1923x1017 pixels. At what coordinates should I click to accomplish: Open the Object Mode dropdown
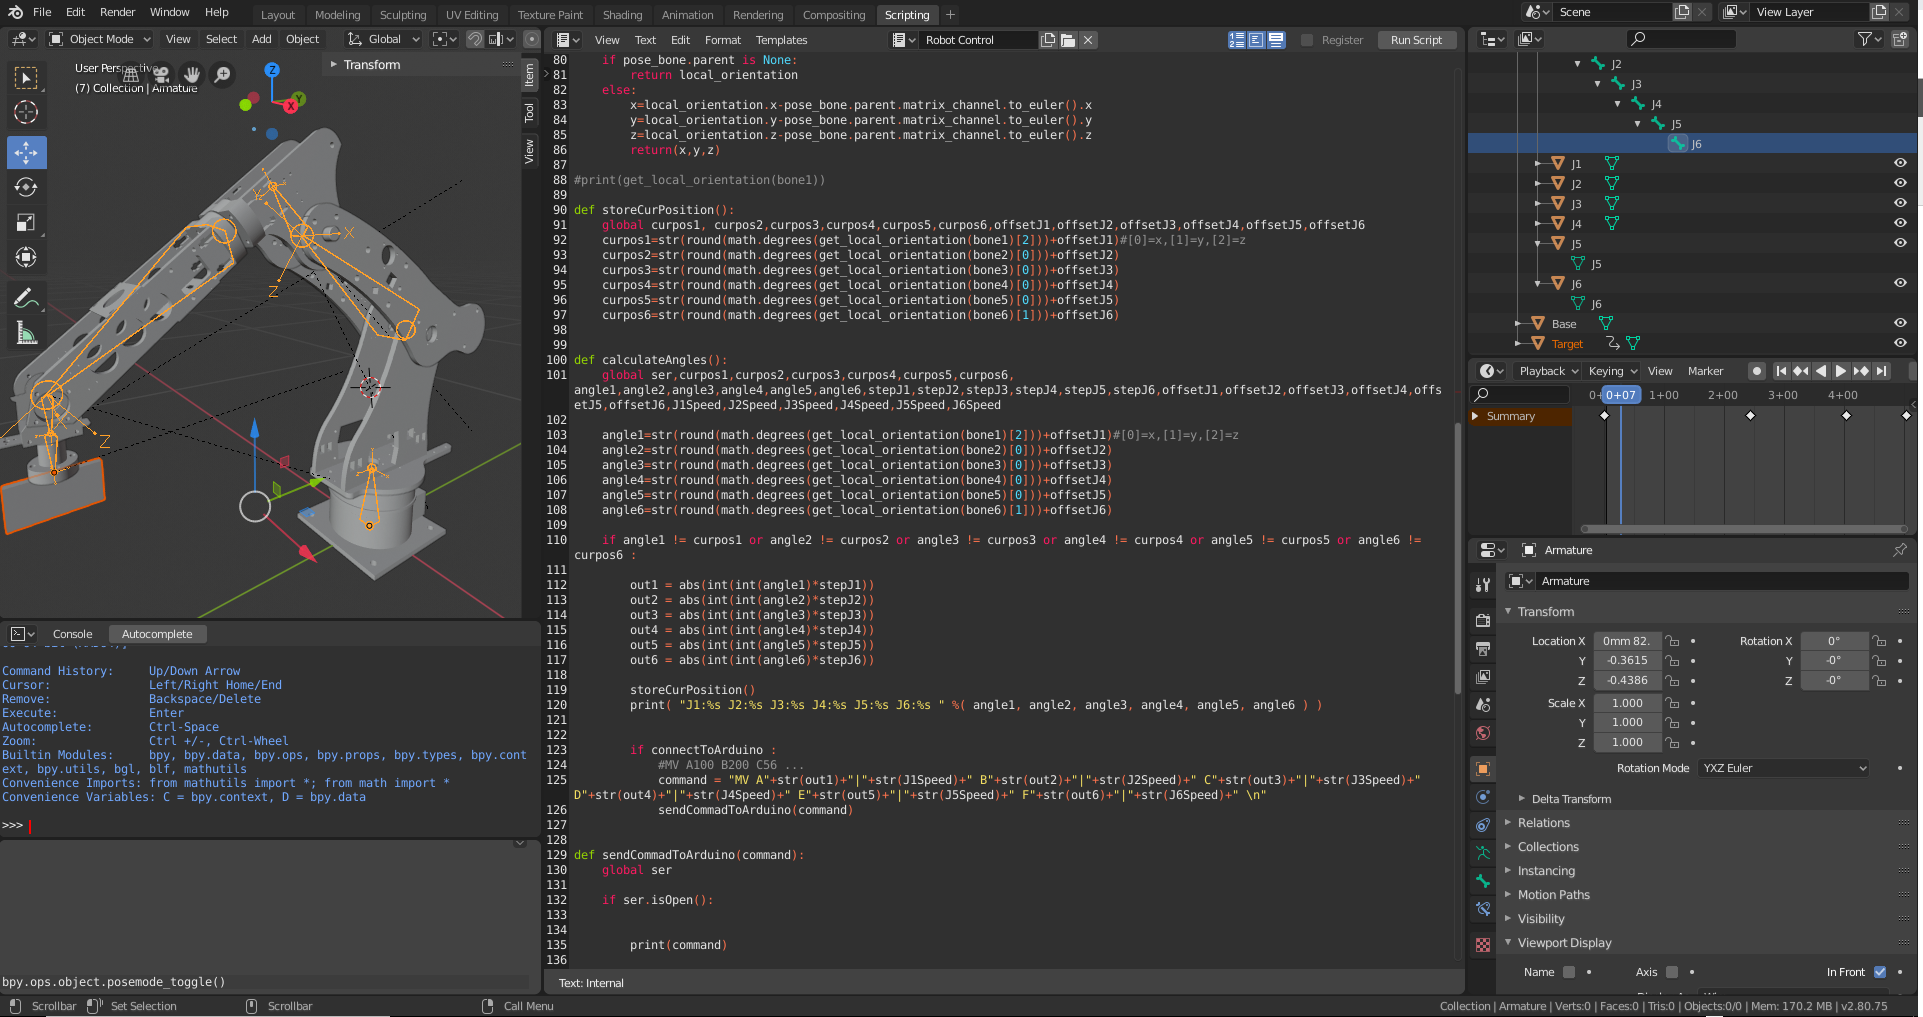point(101,39)
